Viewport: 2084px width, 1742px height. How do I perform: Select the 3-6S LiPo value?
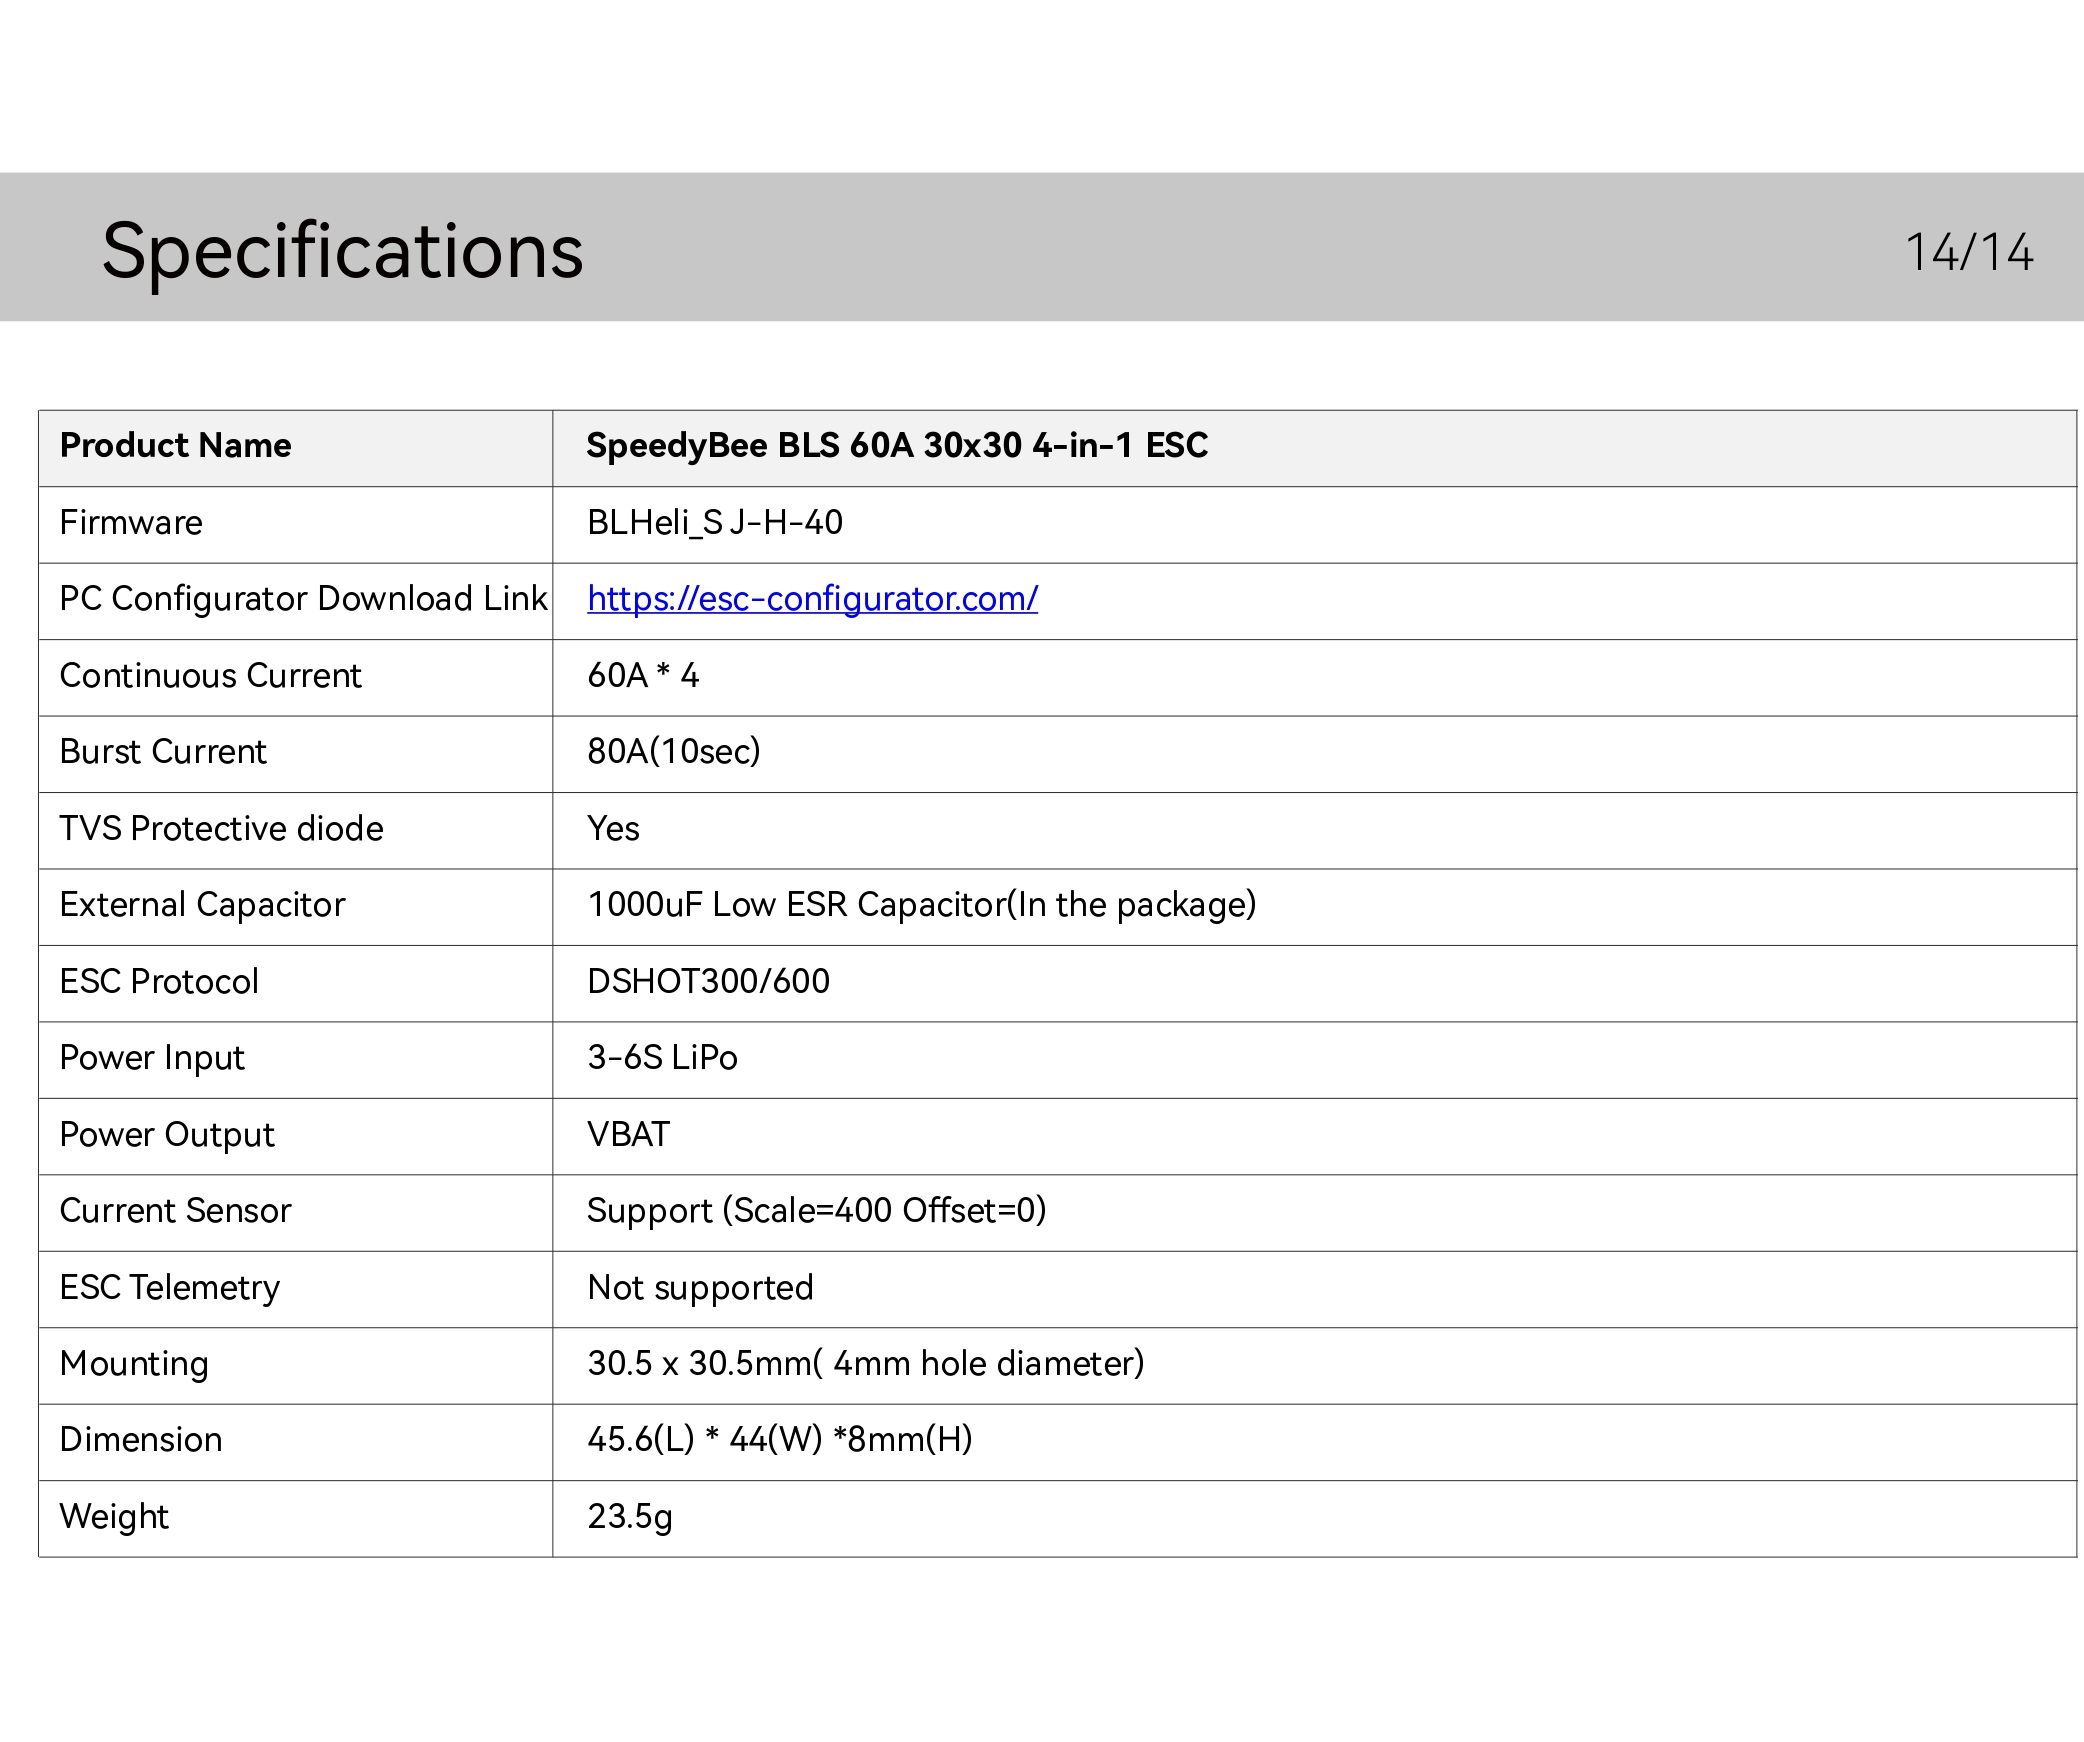tap(662, 1058)
